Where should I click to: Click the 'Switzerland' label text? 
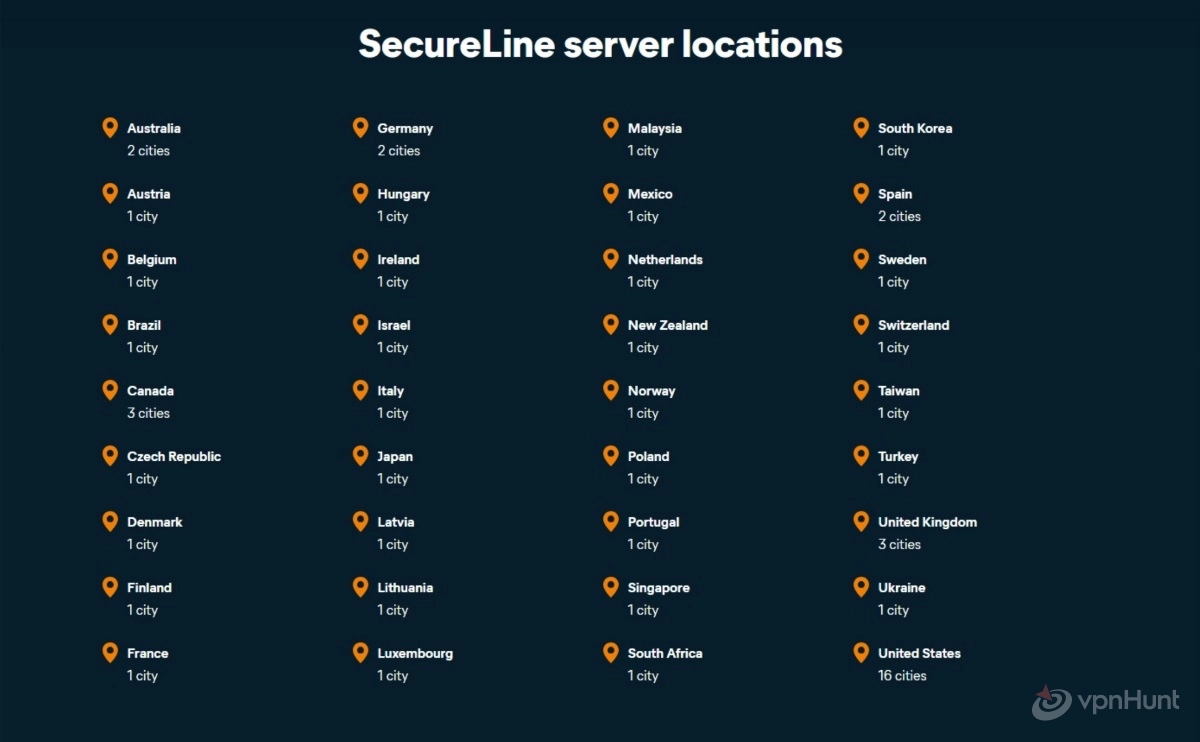point(913,325)
